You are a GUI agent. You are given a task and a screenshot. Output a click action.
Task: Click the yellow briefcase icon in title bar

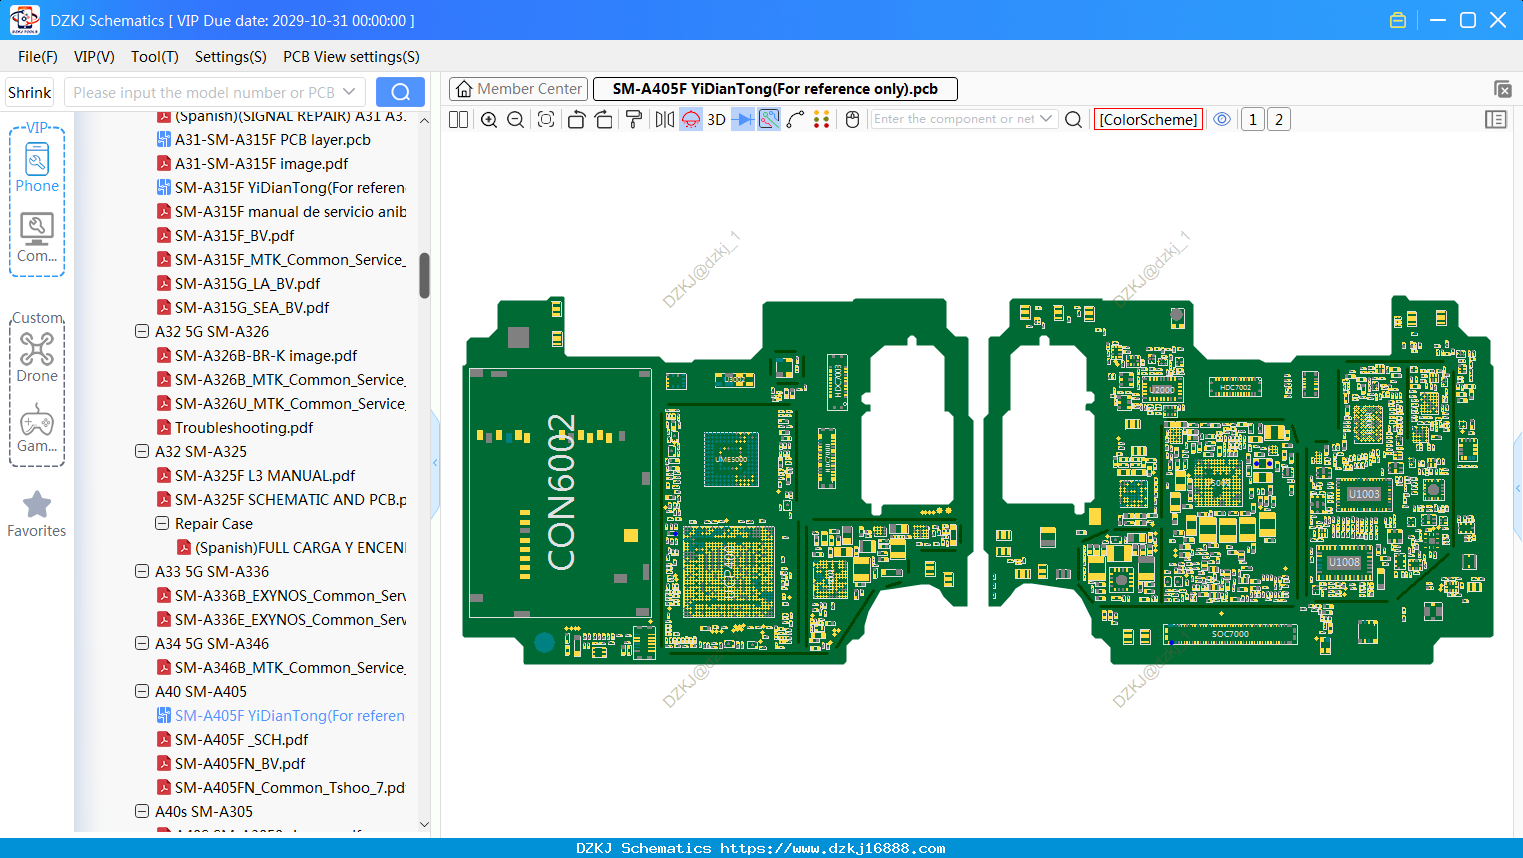pyautogui.click(x=1398, y=20)
